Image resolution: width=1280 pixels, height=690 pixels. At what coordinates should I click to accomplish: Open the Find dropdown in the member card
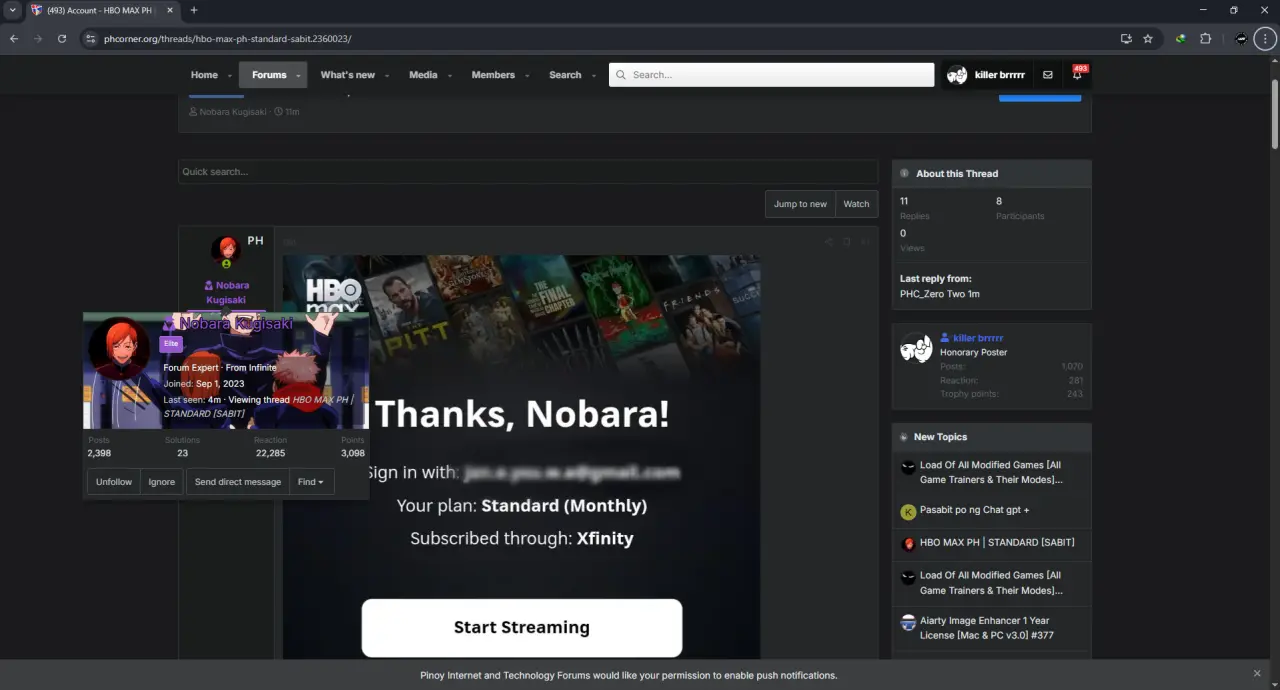[x=311, y=482]
